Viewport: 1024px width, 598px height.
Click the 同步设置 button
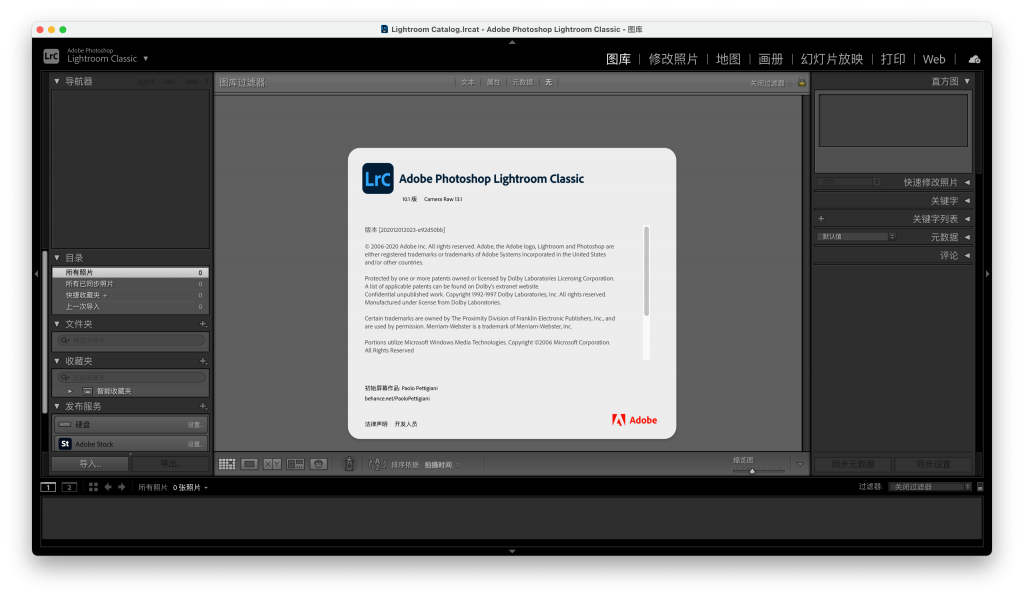click(x=933, y=464)
